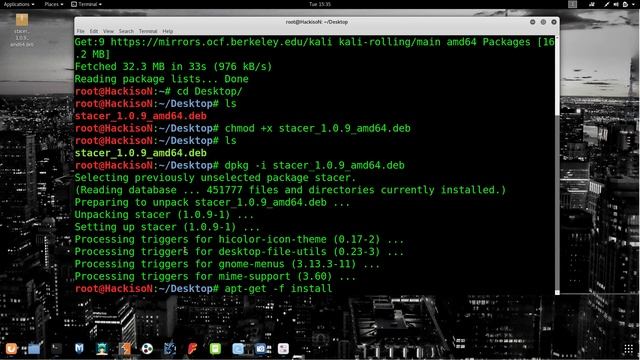Open the Search menu in terminal window
Screen dimensions: 640x360
(x=126, y=31)
